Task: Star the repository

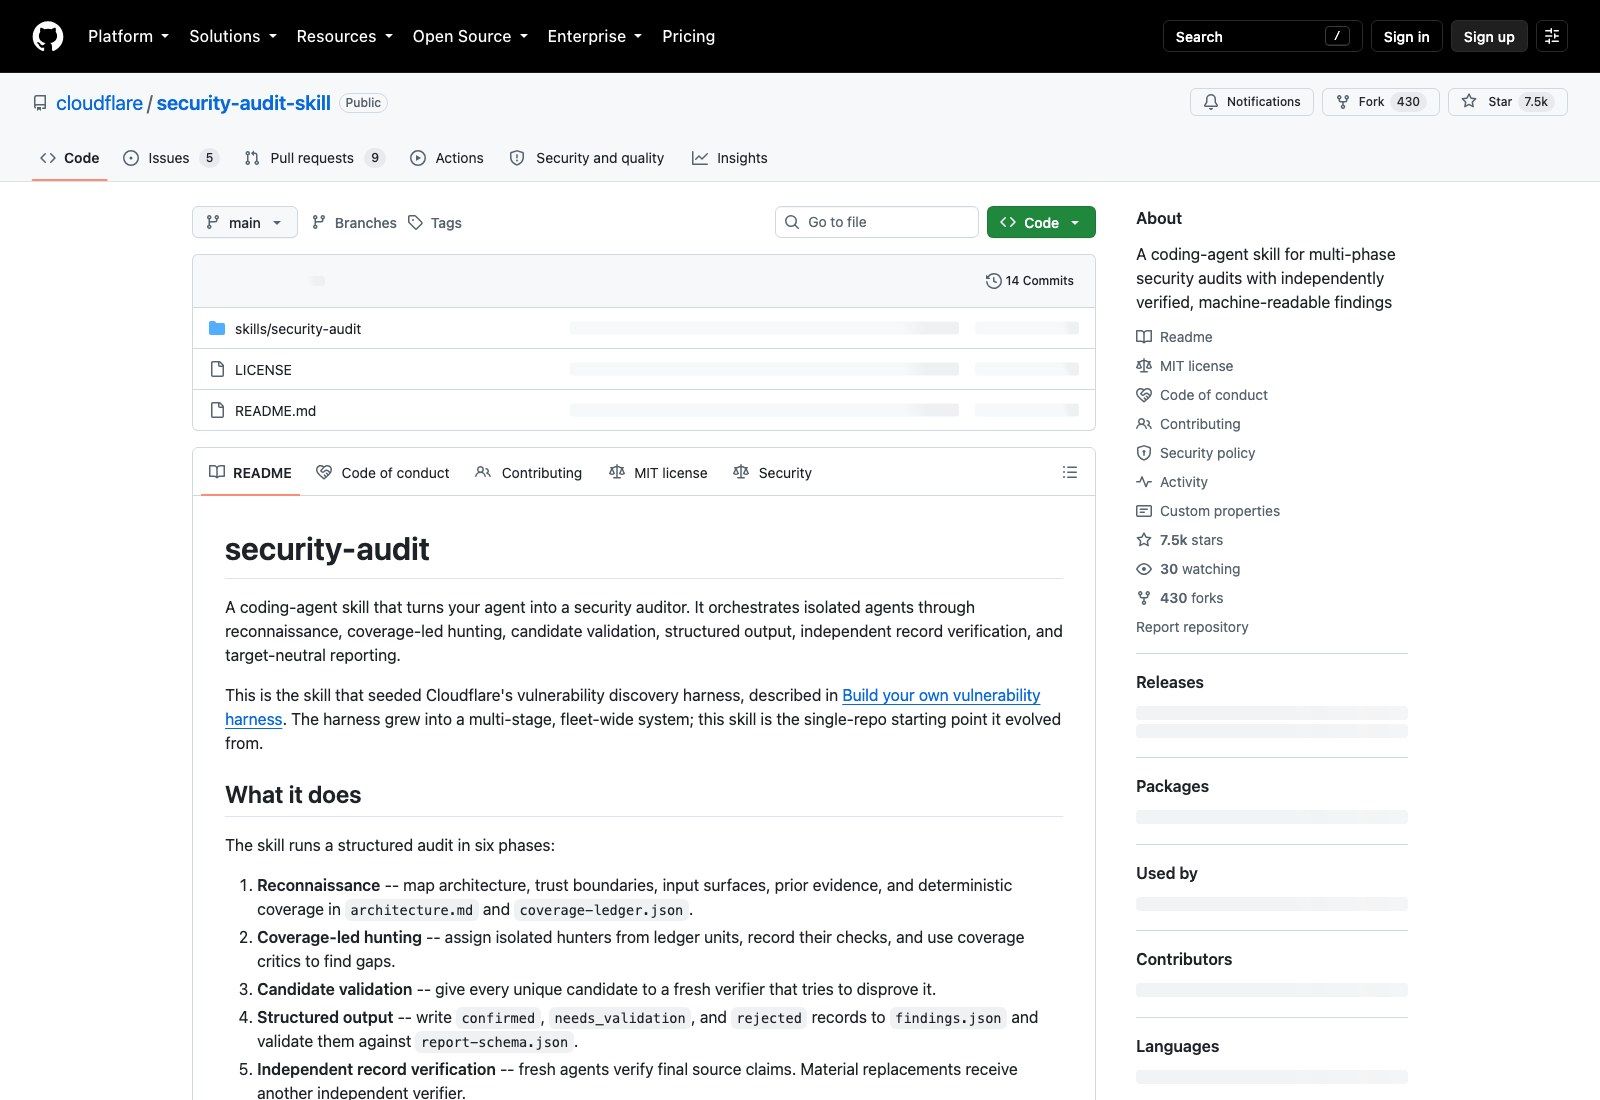Action: [1507, 102]
